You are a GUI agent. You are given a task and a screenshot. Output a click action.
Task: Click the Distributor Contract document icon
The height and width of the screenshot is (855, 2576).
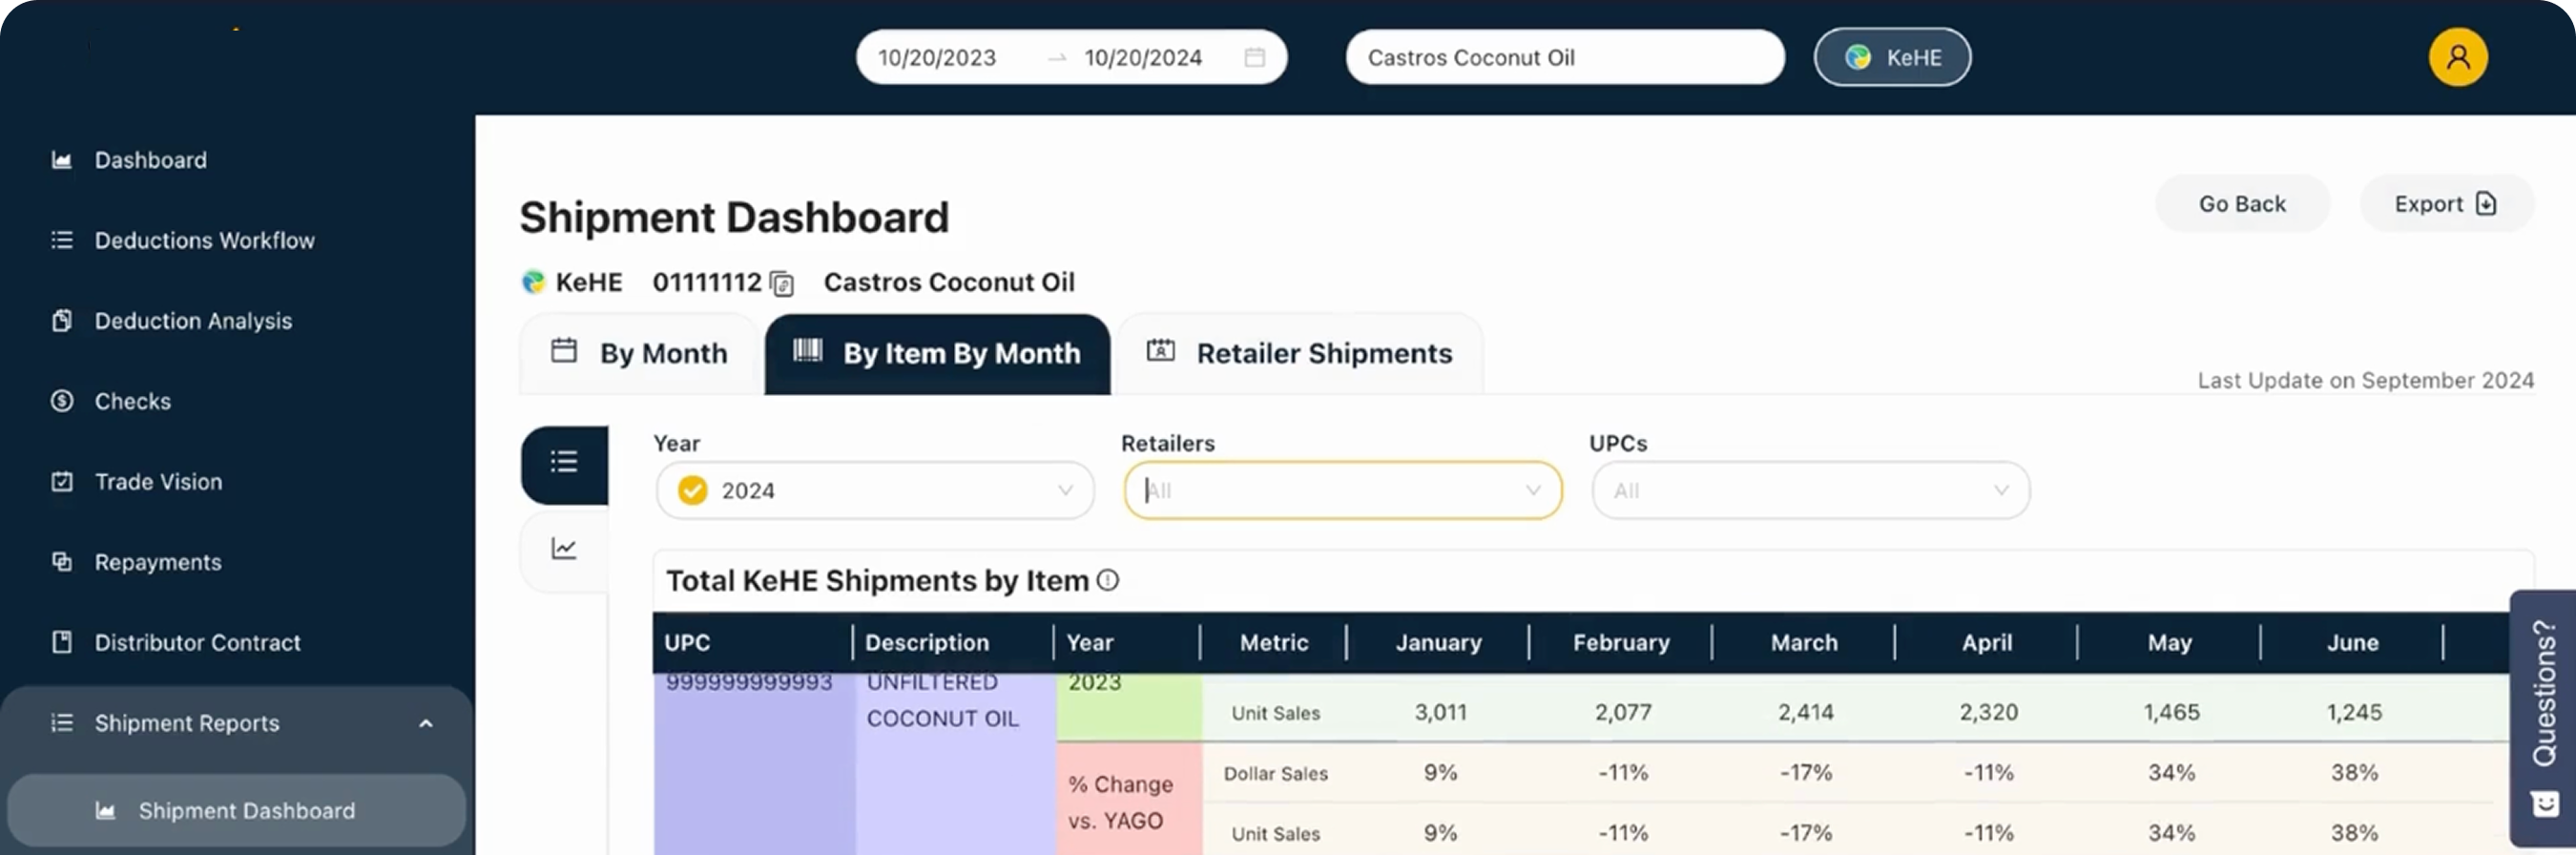pyautogui.click(x=62, y=642)
